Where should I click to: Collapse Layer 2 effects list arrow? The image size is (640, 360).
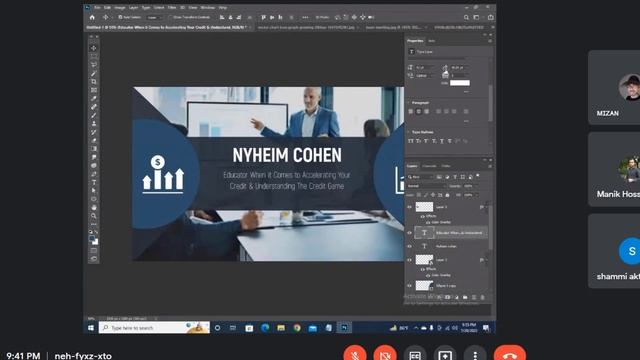click(x=486, y=260)
